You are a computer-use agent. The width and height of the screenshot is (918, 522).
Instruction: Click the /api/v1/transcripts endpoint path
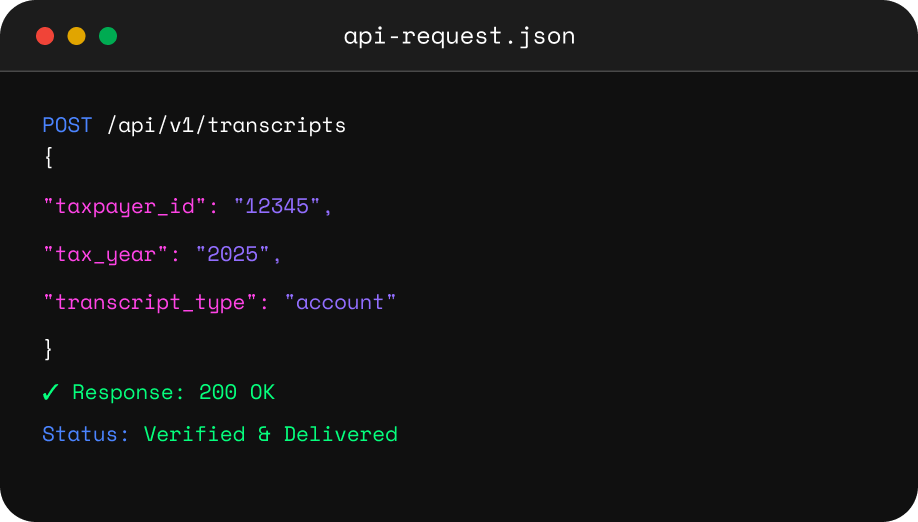coord(226,126)
